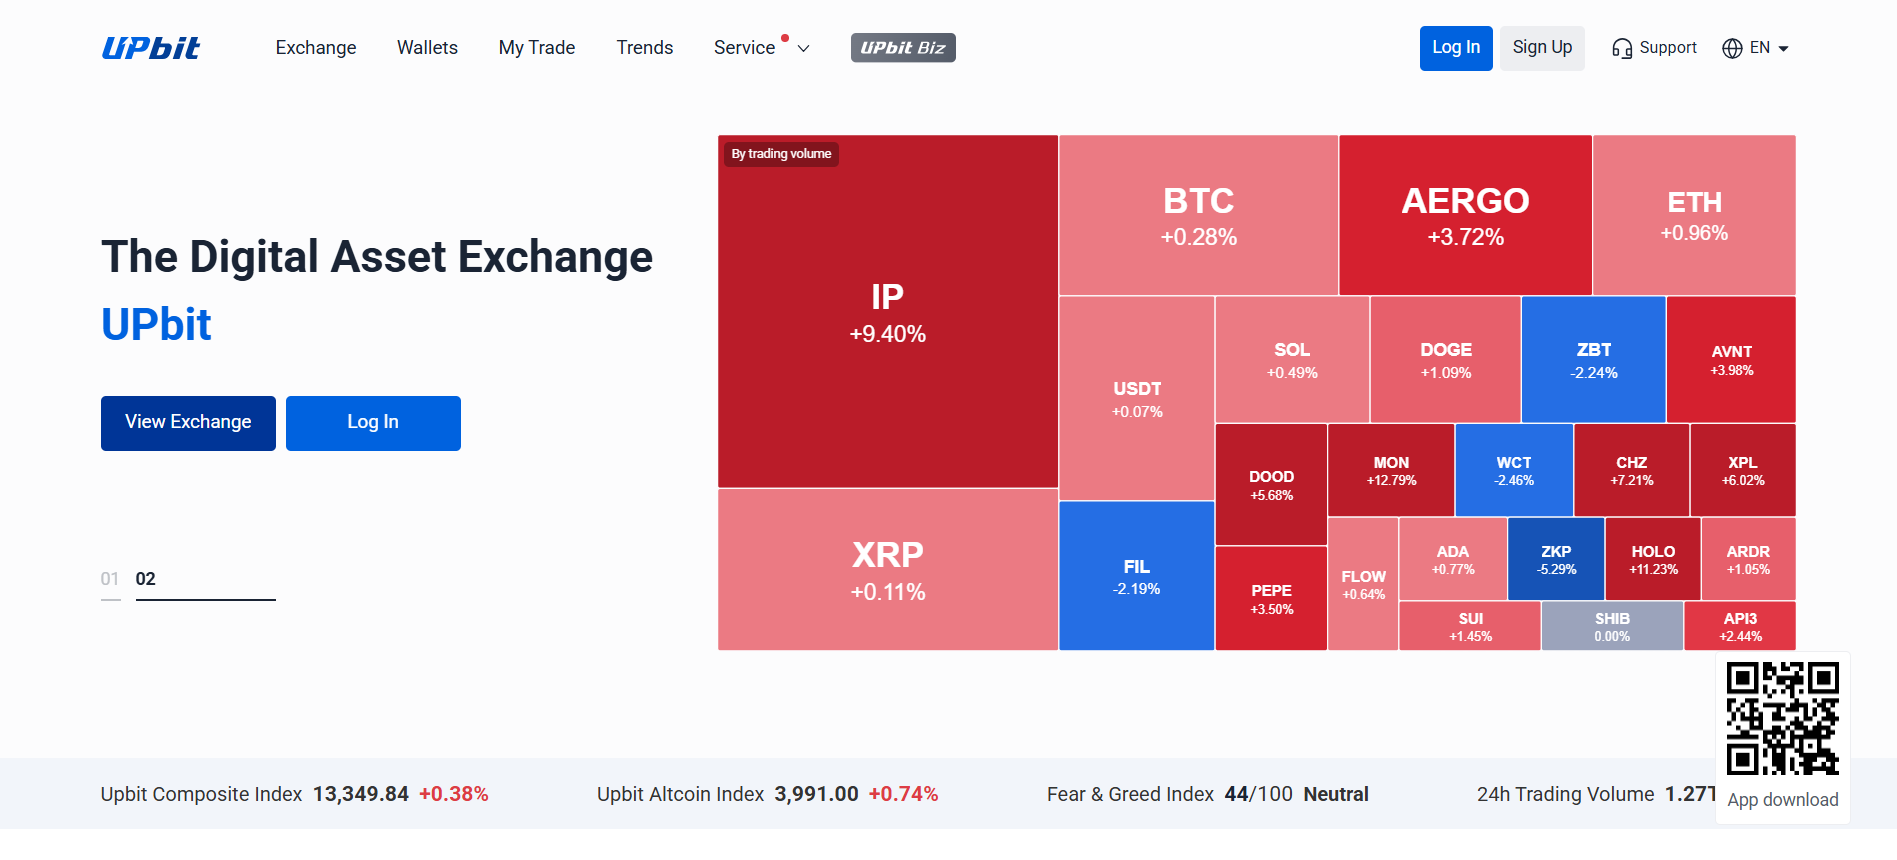
Task: Click the Sign Up button
Action: (1542, 47)
